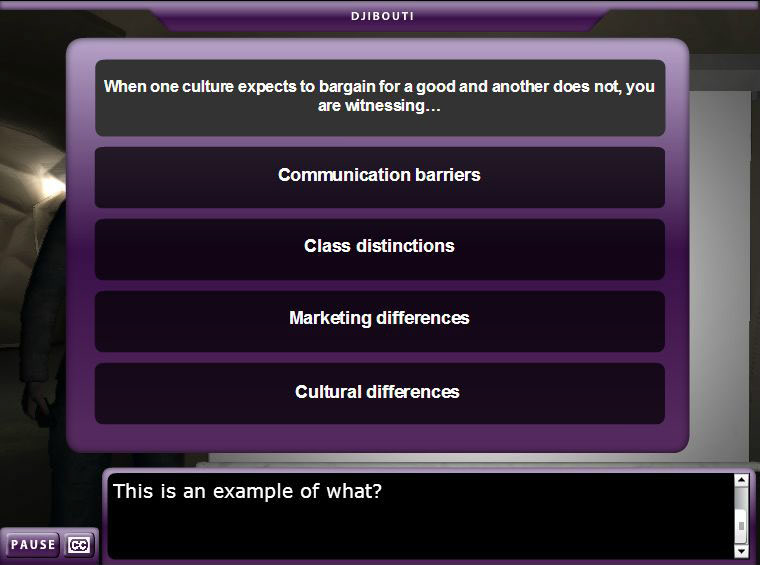Click the purple quiz panel border below the answers
Viewport: 760px width, 565px height.
pyautogui.click(x=378, y=438)
